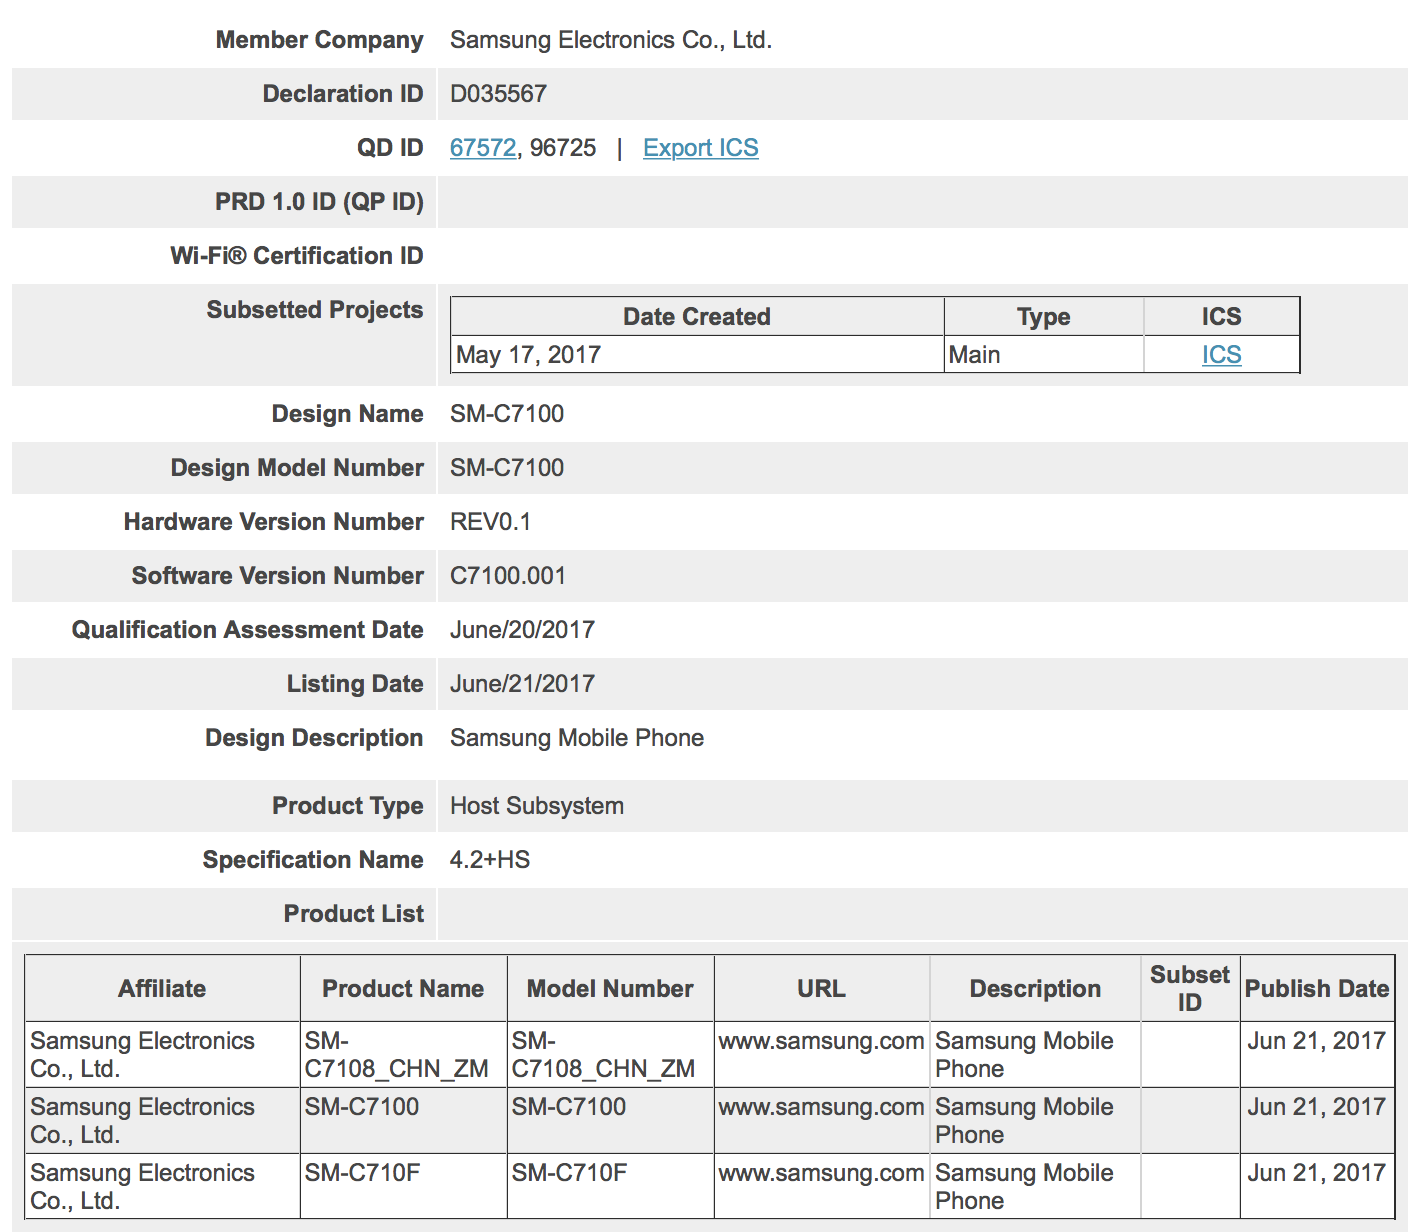Screen dimensions: 1420x1232
Task: Click the Publish Date column header
Action: (1316, 989)
